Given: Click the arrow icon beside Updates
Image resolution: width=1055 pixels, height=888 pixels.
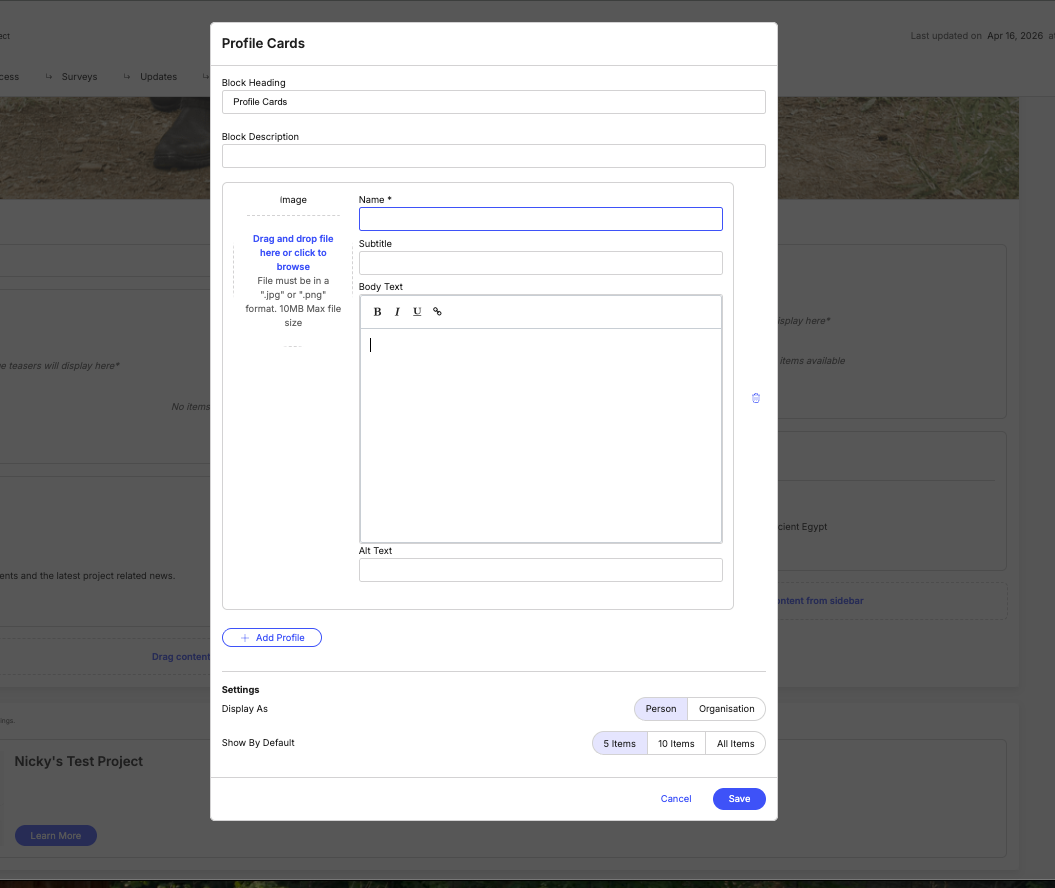Looking at the screenshot, I should pyautogui.click(x=126, y=76).
